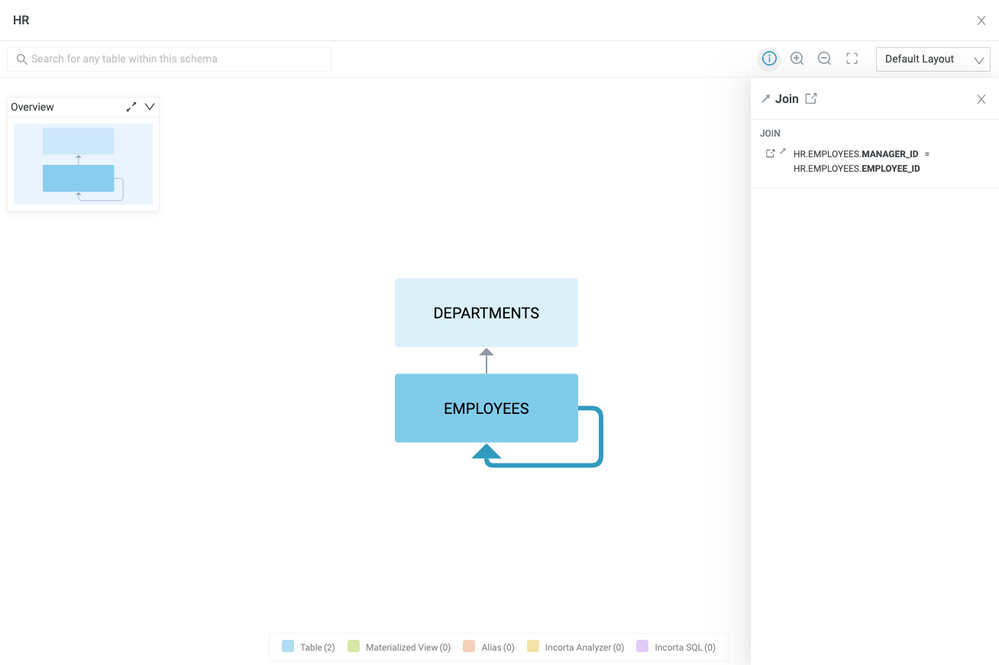This screenshot has width=999, height=665.
Task: Click the Overview minimap thumbnail
Action: point(83,164)
